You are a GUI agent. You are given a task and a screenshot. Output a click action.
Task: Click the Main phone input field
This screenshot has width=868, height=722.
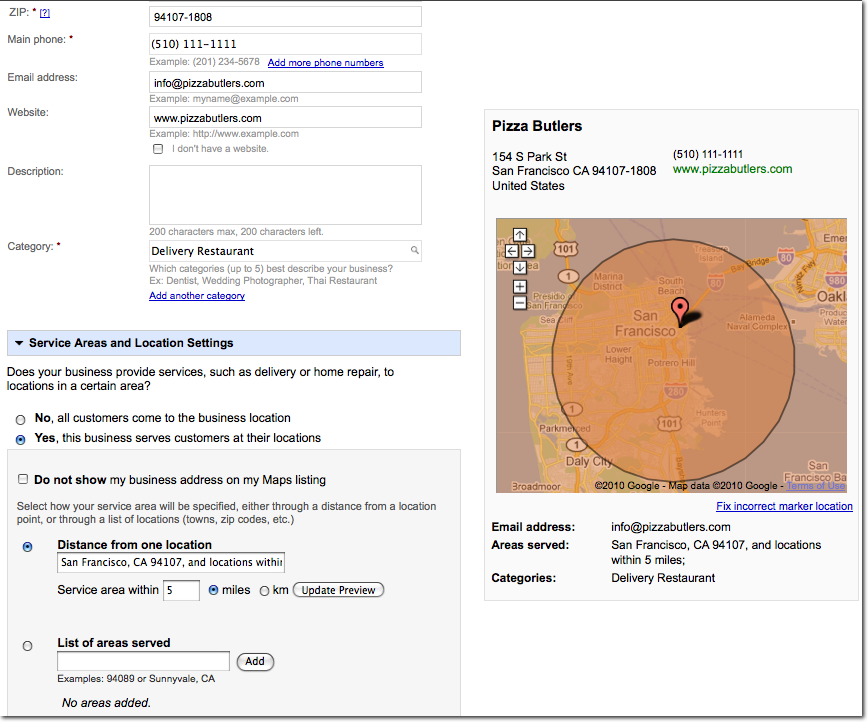[x=285, y=44]
